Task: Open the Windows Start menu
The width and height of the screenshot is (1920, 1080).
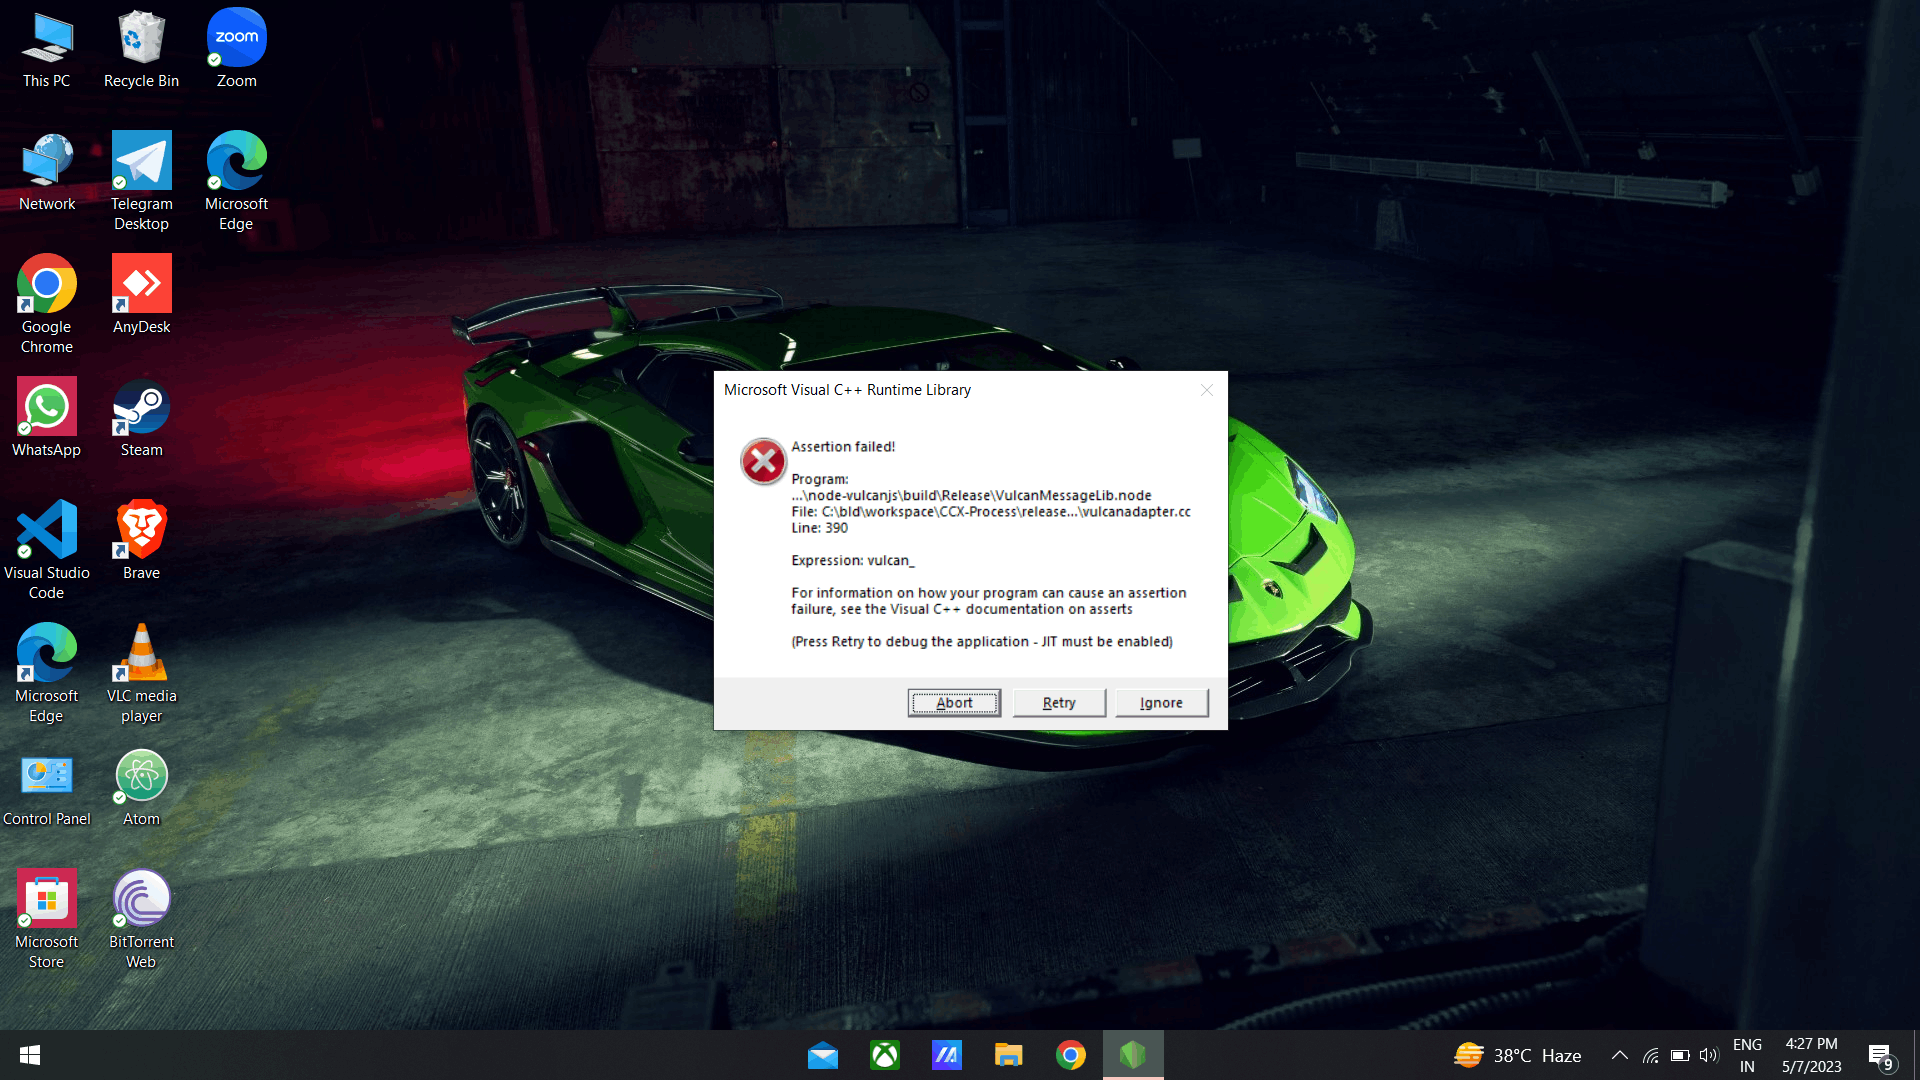Action: coord(30,1055)
